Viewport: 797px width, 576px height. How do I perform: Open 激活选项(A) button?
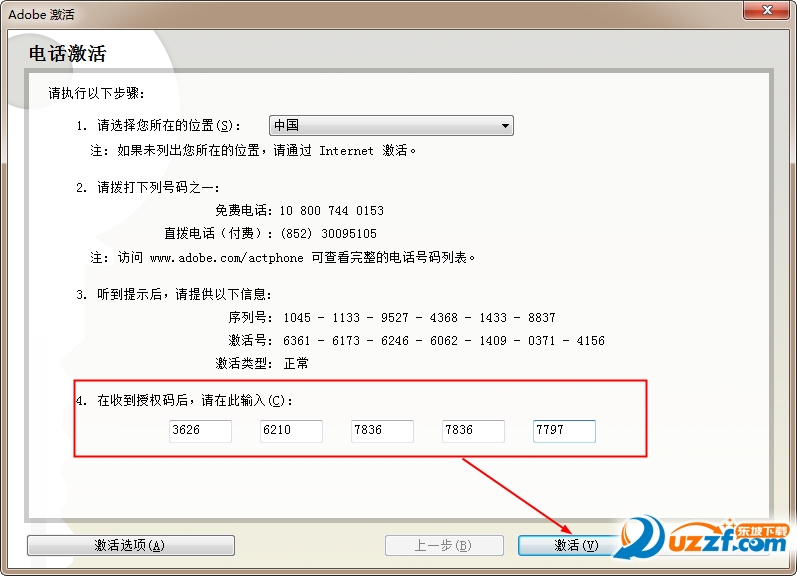point(131,545)
